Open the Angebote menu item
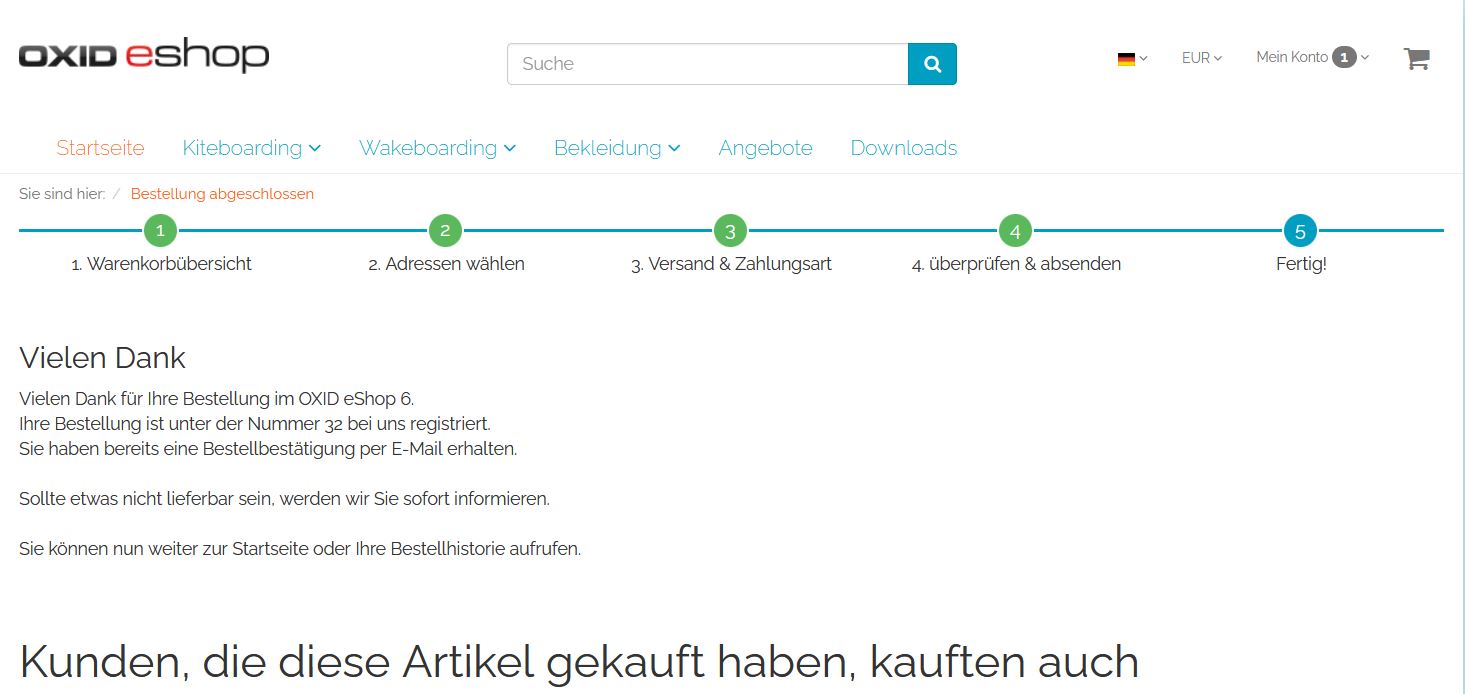Screen dimensions: 1465x694 click(765, 148)
